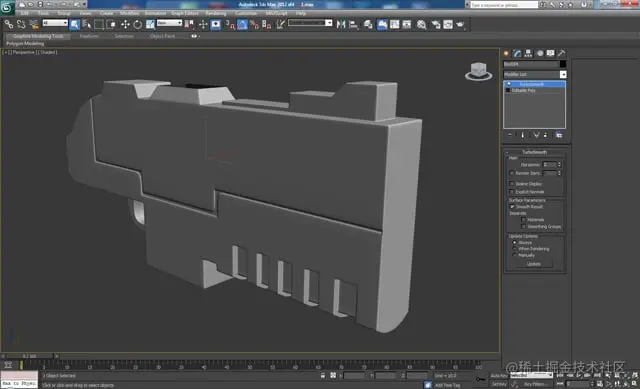This screenshot has height=389, width=640.
Task: Switch to the Display command panel tab
Action: pos(551,53)
